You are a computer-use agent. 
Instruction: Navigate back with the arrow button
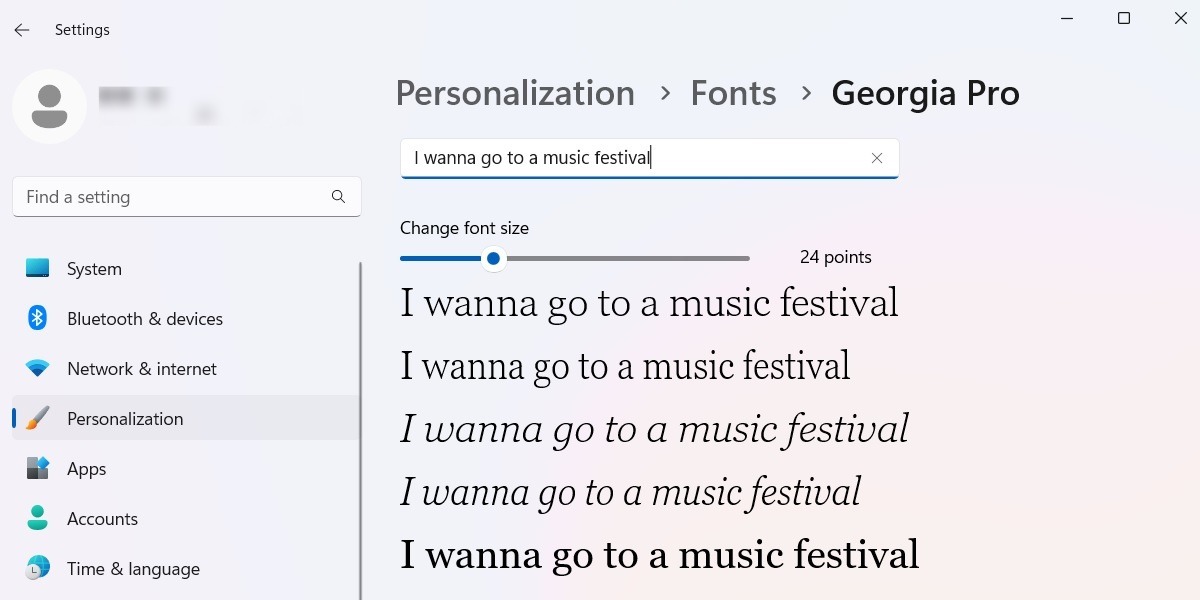pyautogui.click(x=21, y=29)
